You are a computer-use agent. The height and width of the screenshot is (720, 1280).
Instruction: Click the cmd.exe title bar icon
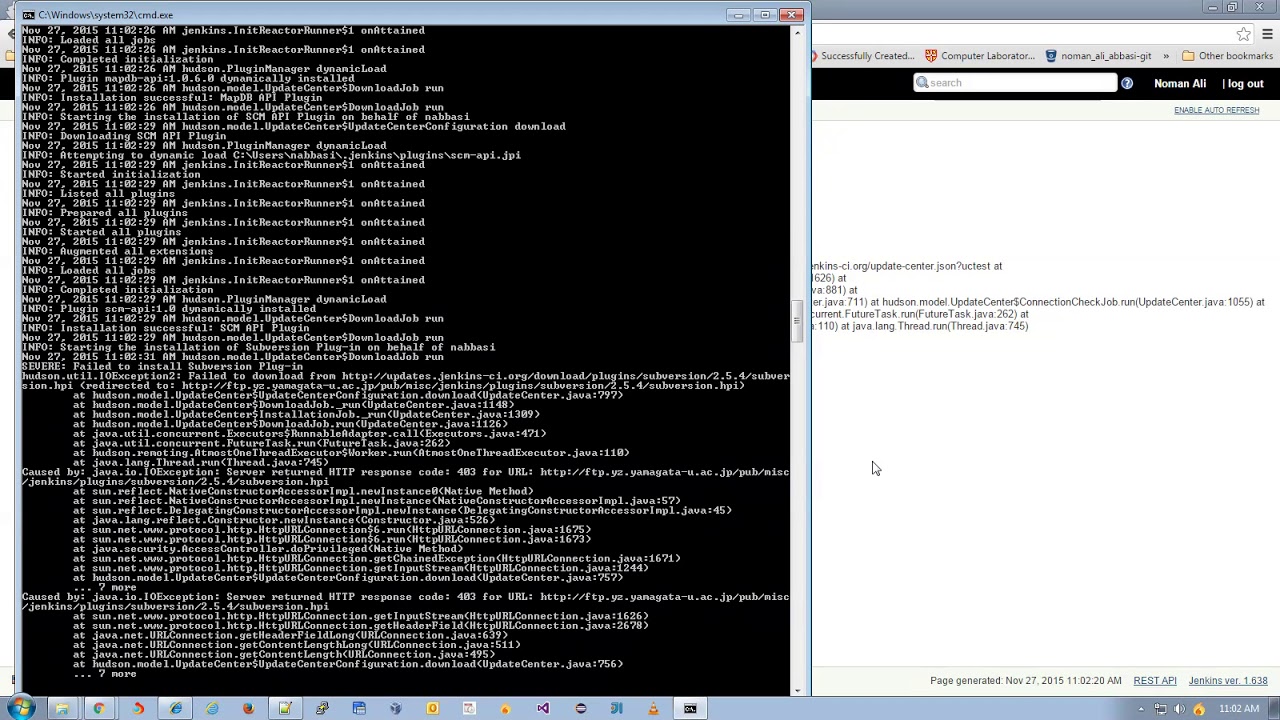[28, 15]
